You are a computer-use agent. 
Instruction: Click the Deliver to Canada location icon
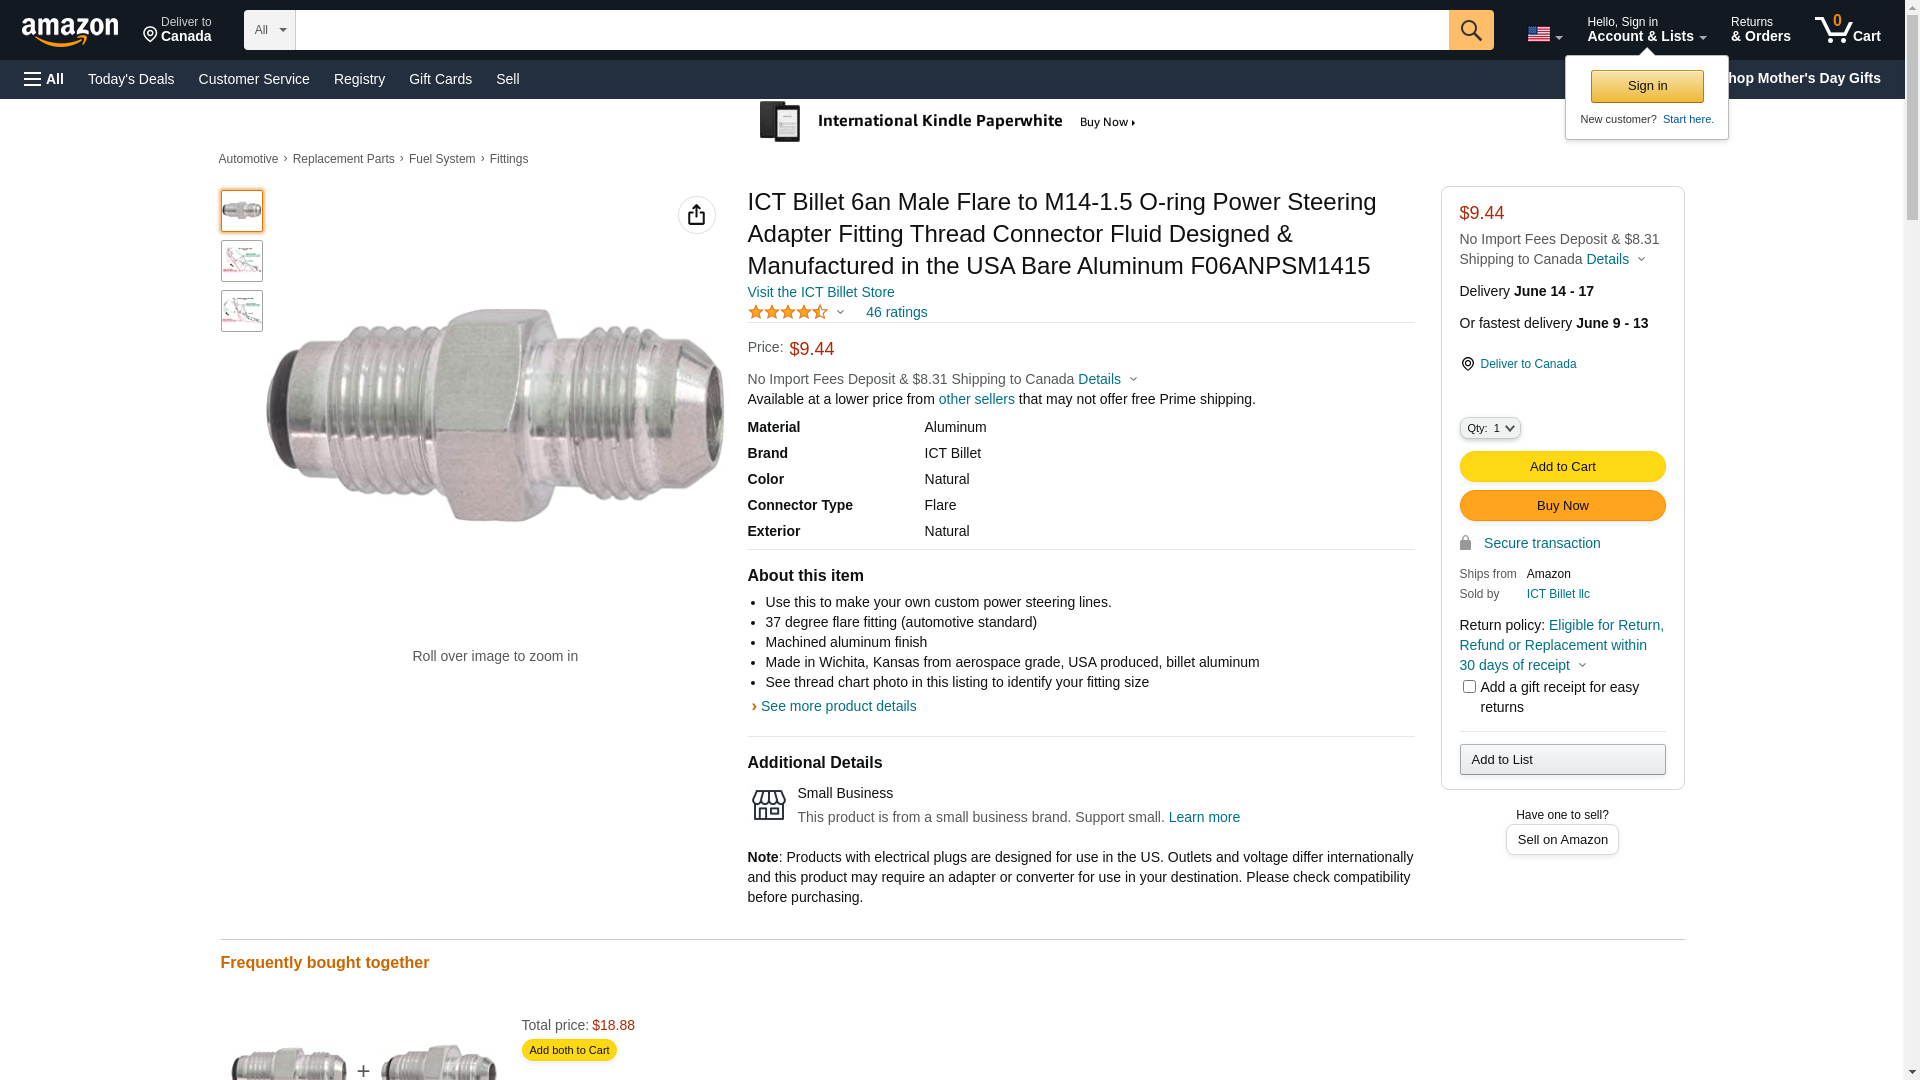coord(1467,364)
